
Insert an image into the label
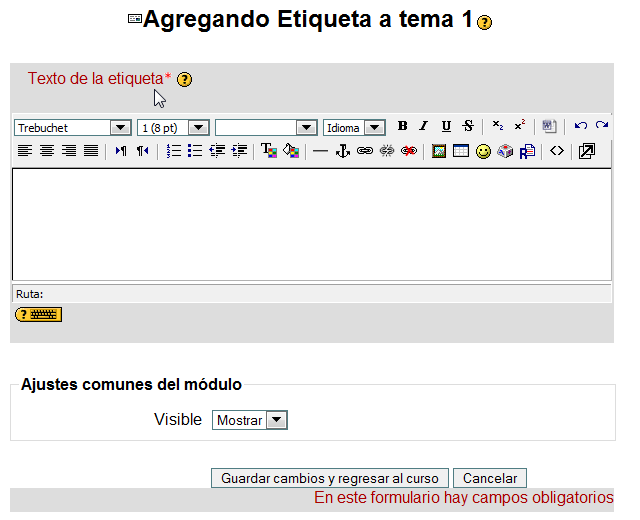[438, 151]
